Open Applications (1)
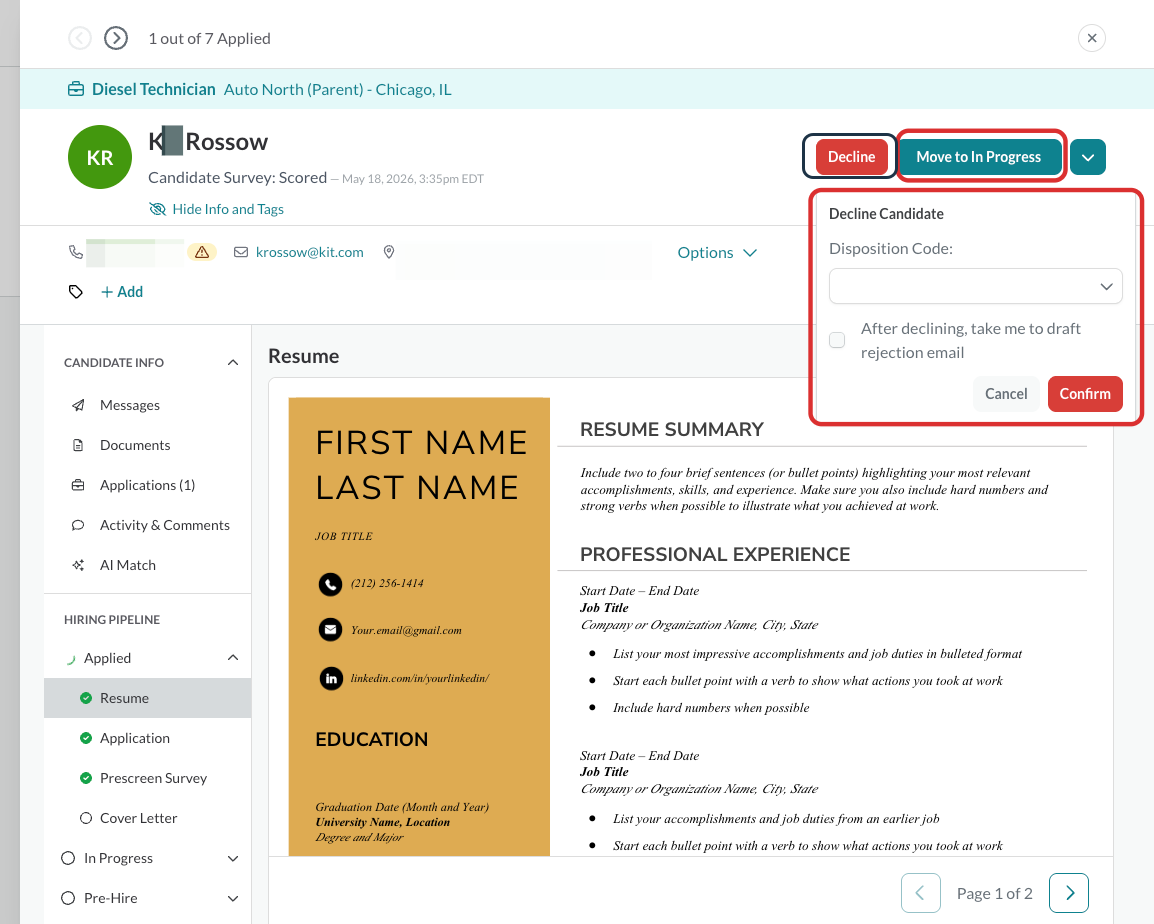This screenshot has width=1154, height=924. [147, 485]
